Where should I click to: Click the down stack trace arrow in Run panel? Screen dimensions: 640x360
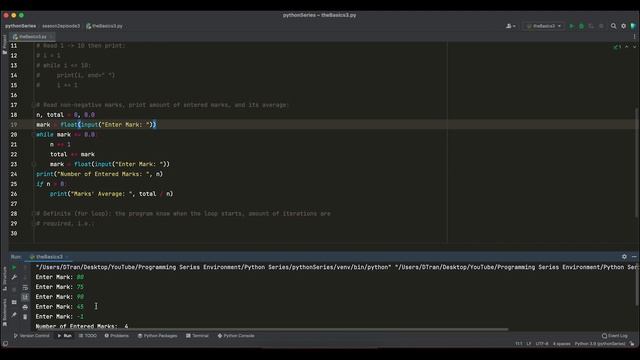pyautogui.click(x=25, y=277)
